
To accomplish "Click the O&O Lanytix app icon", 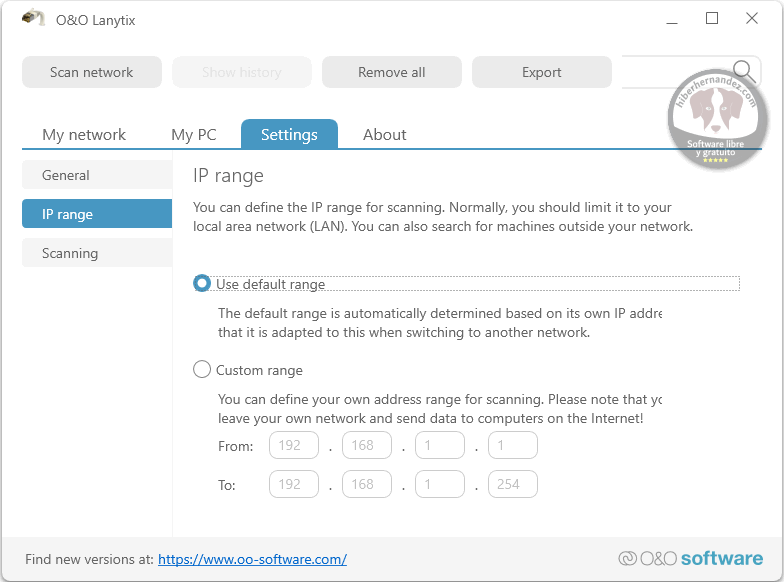I will coord(34,18).
